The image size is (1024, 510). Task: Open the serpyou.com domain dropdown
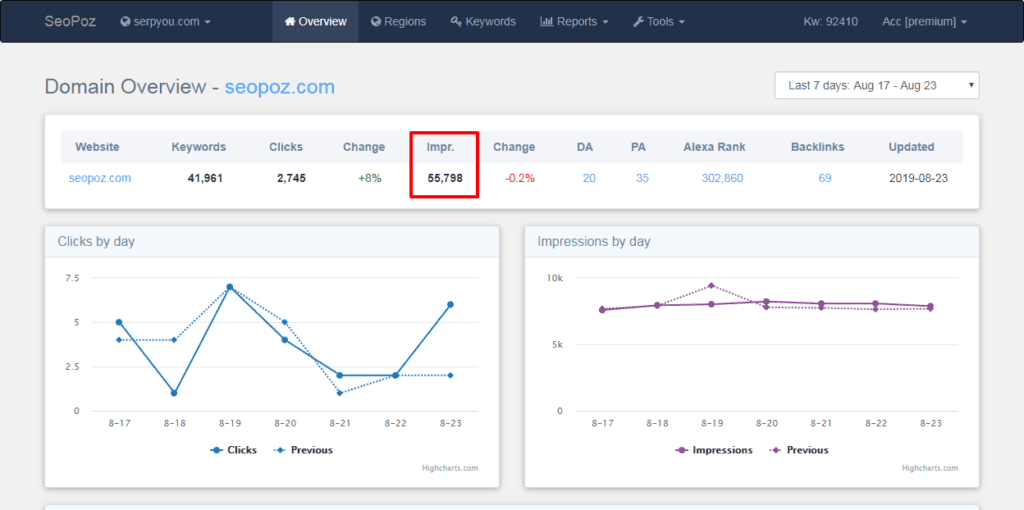(x=165, y=22)
